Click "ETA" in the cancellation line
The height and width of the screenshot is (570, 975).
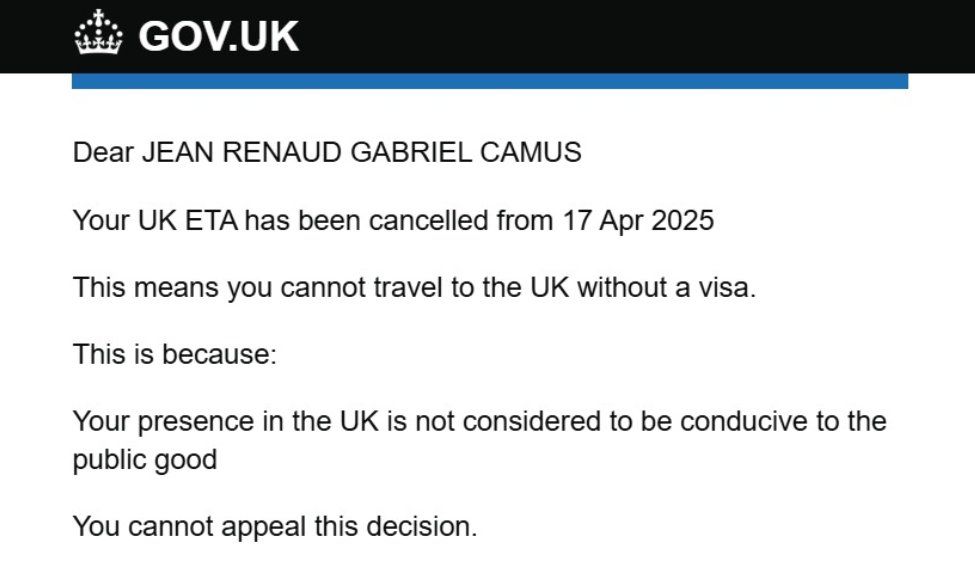pos(211,220)
